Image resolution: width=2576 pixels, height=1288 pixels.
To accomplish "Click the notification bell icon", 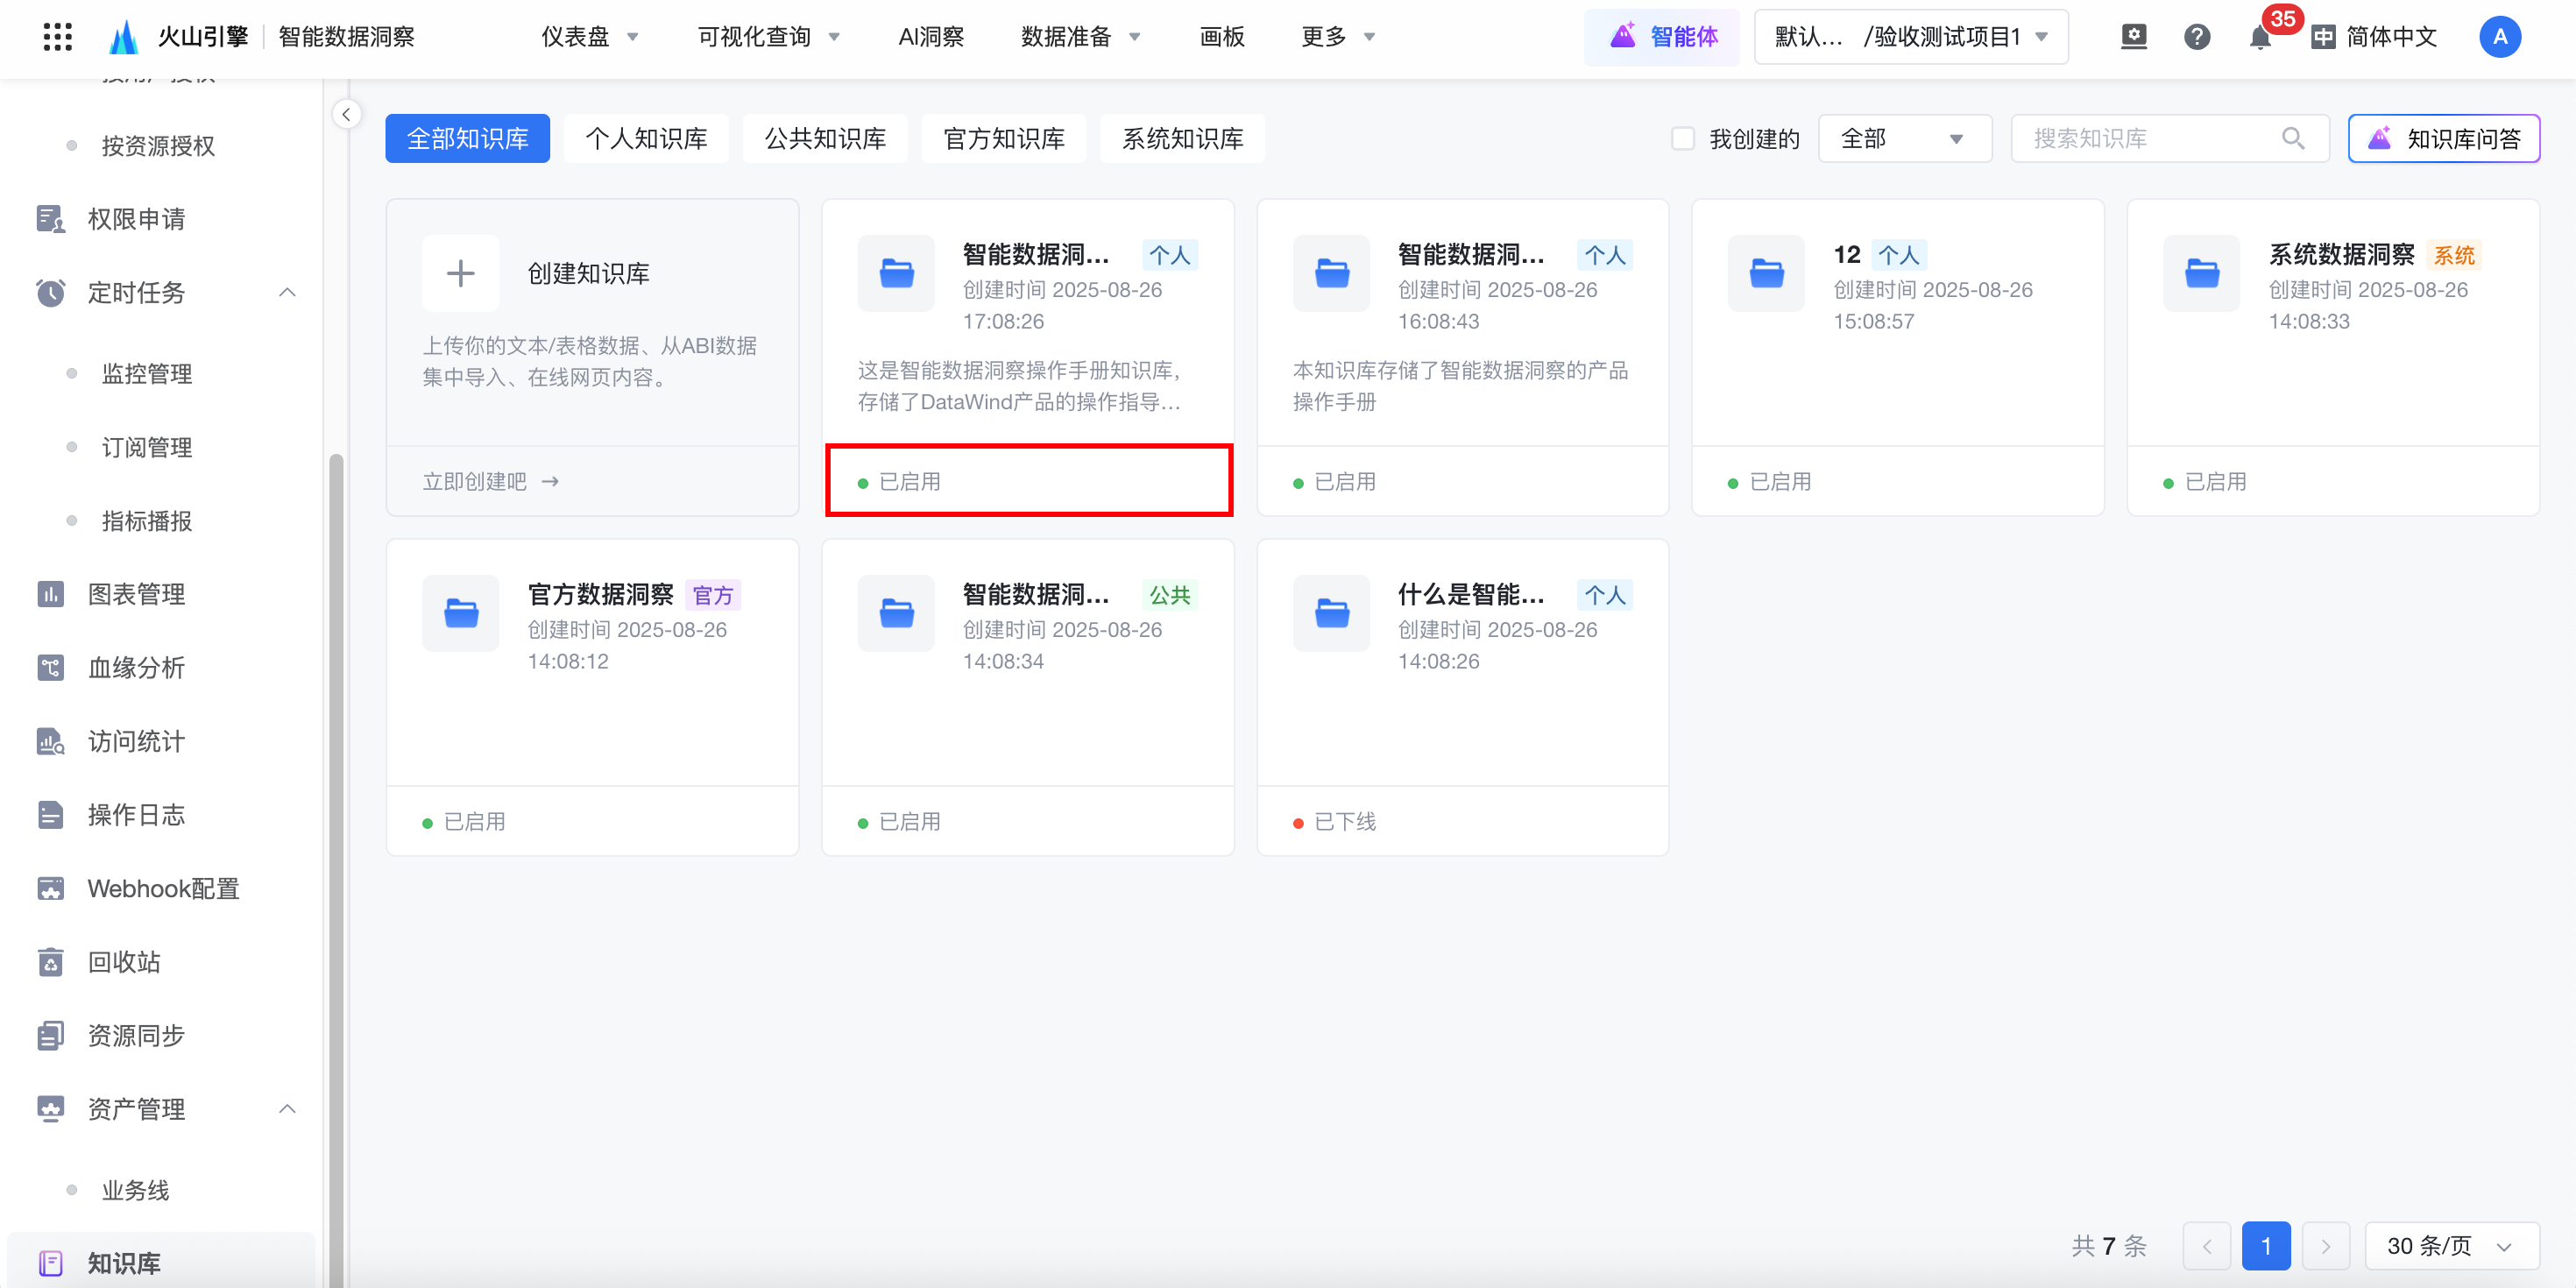I will 2258,38.
